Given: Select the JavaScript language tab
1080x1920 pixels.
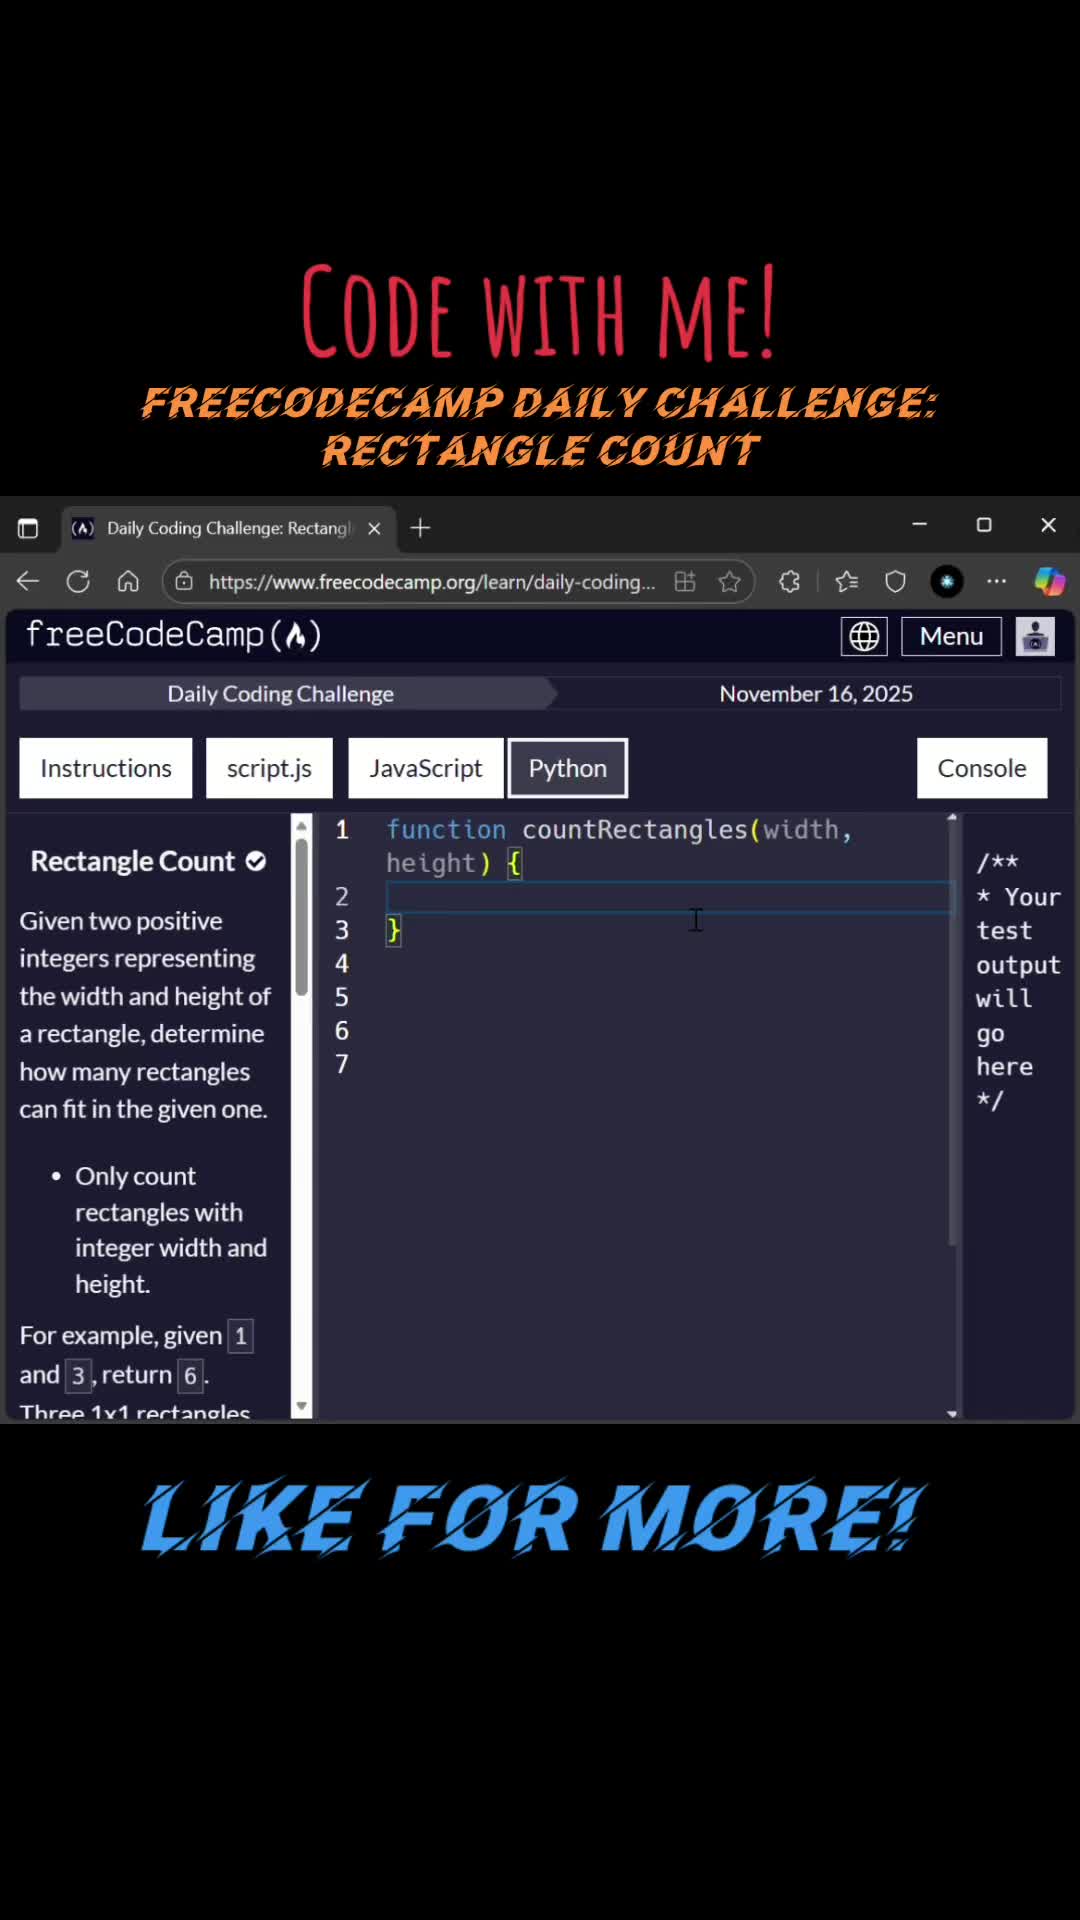Looking at the screenshot, I should [426, 768].
